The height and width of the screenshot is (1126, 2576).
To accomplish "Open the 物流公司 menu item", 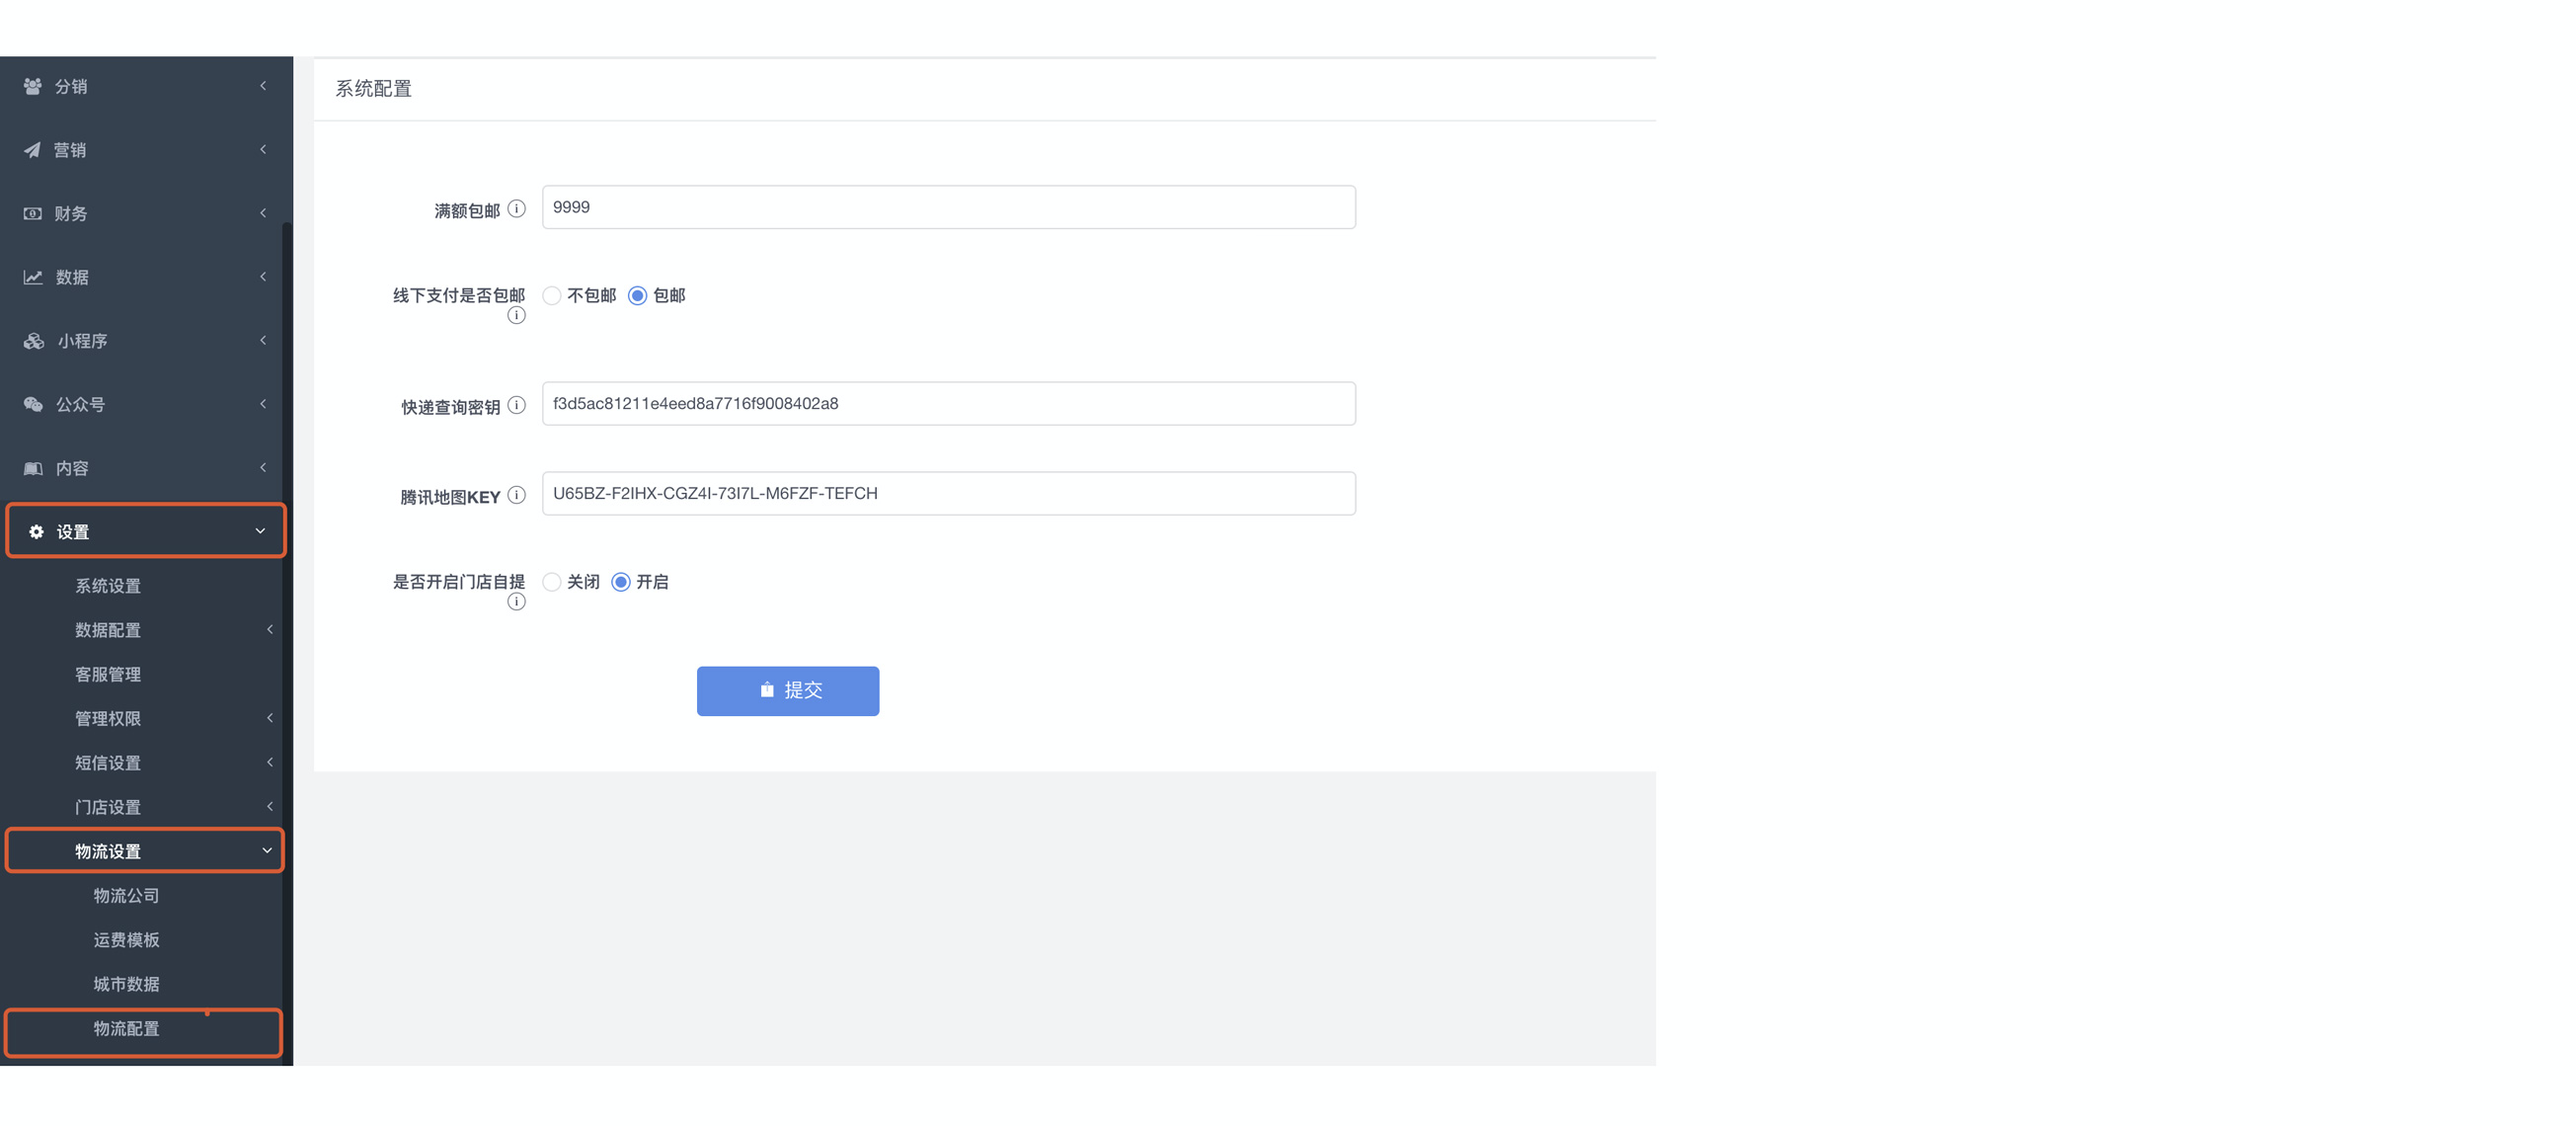I will [126, 896].
